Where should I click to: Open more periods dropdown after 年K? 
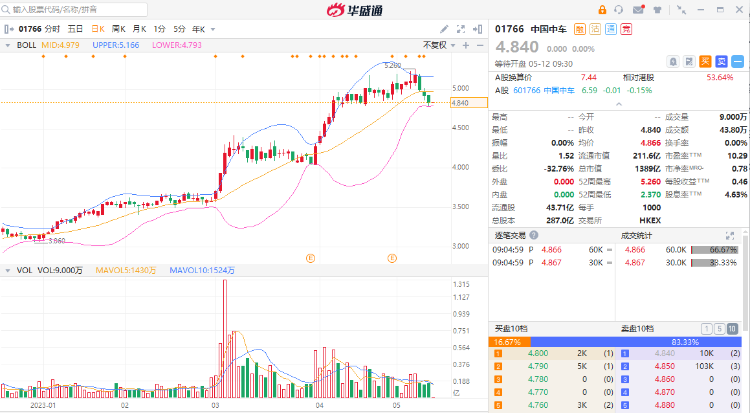pos(213,30)
